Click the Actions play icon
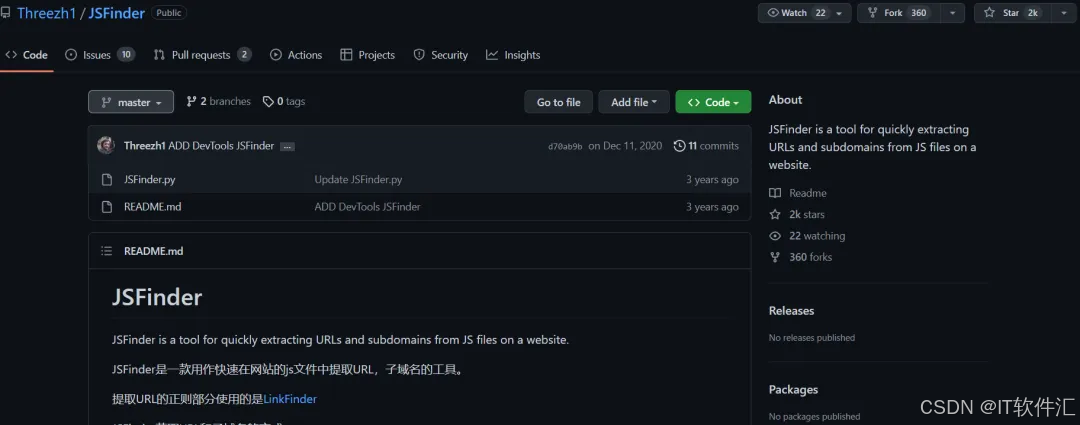The image size is (1080, 425). tap(276, 55)
